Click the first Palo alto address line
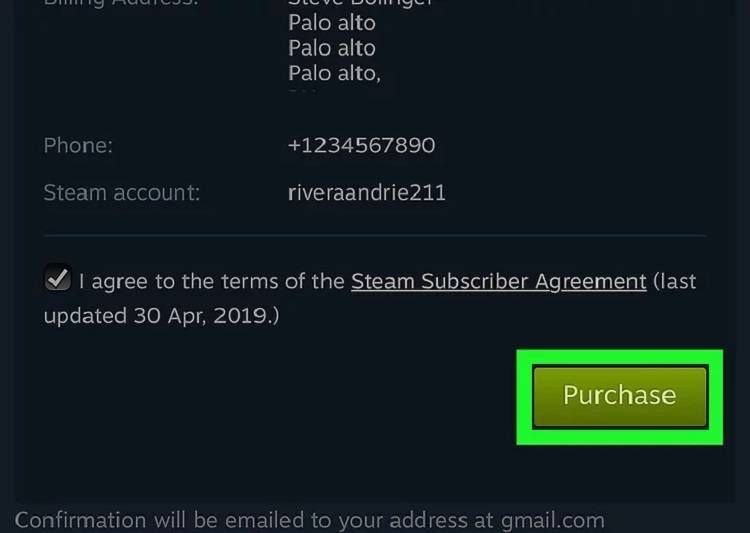Screen dimensions: 750x533 (332, 22)
